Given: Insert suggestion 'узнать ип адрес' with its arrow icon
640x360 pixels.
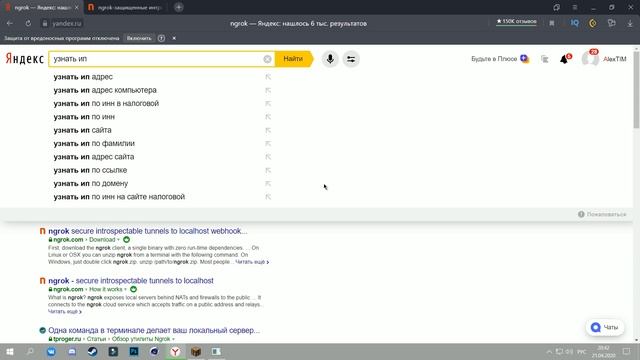Looking at the screenshot, I should pos(268,77).
